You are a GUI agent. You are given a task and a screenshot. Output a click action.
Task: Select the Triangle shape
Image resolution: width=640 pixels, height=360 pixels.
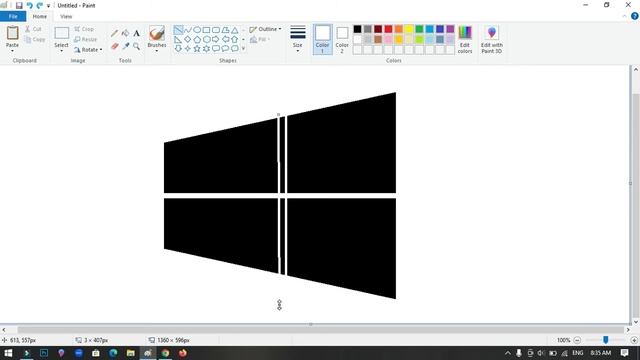235,30
